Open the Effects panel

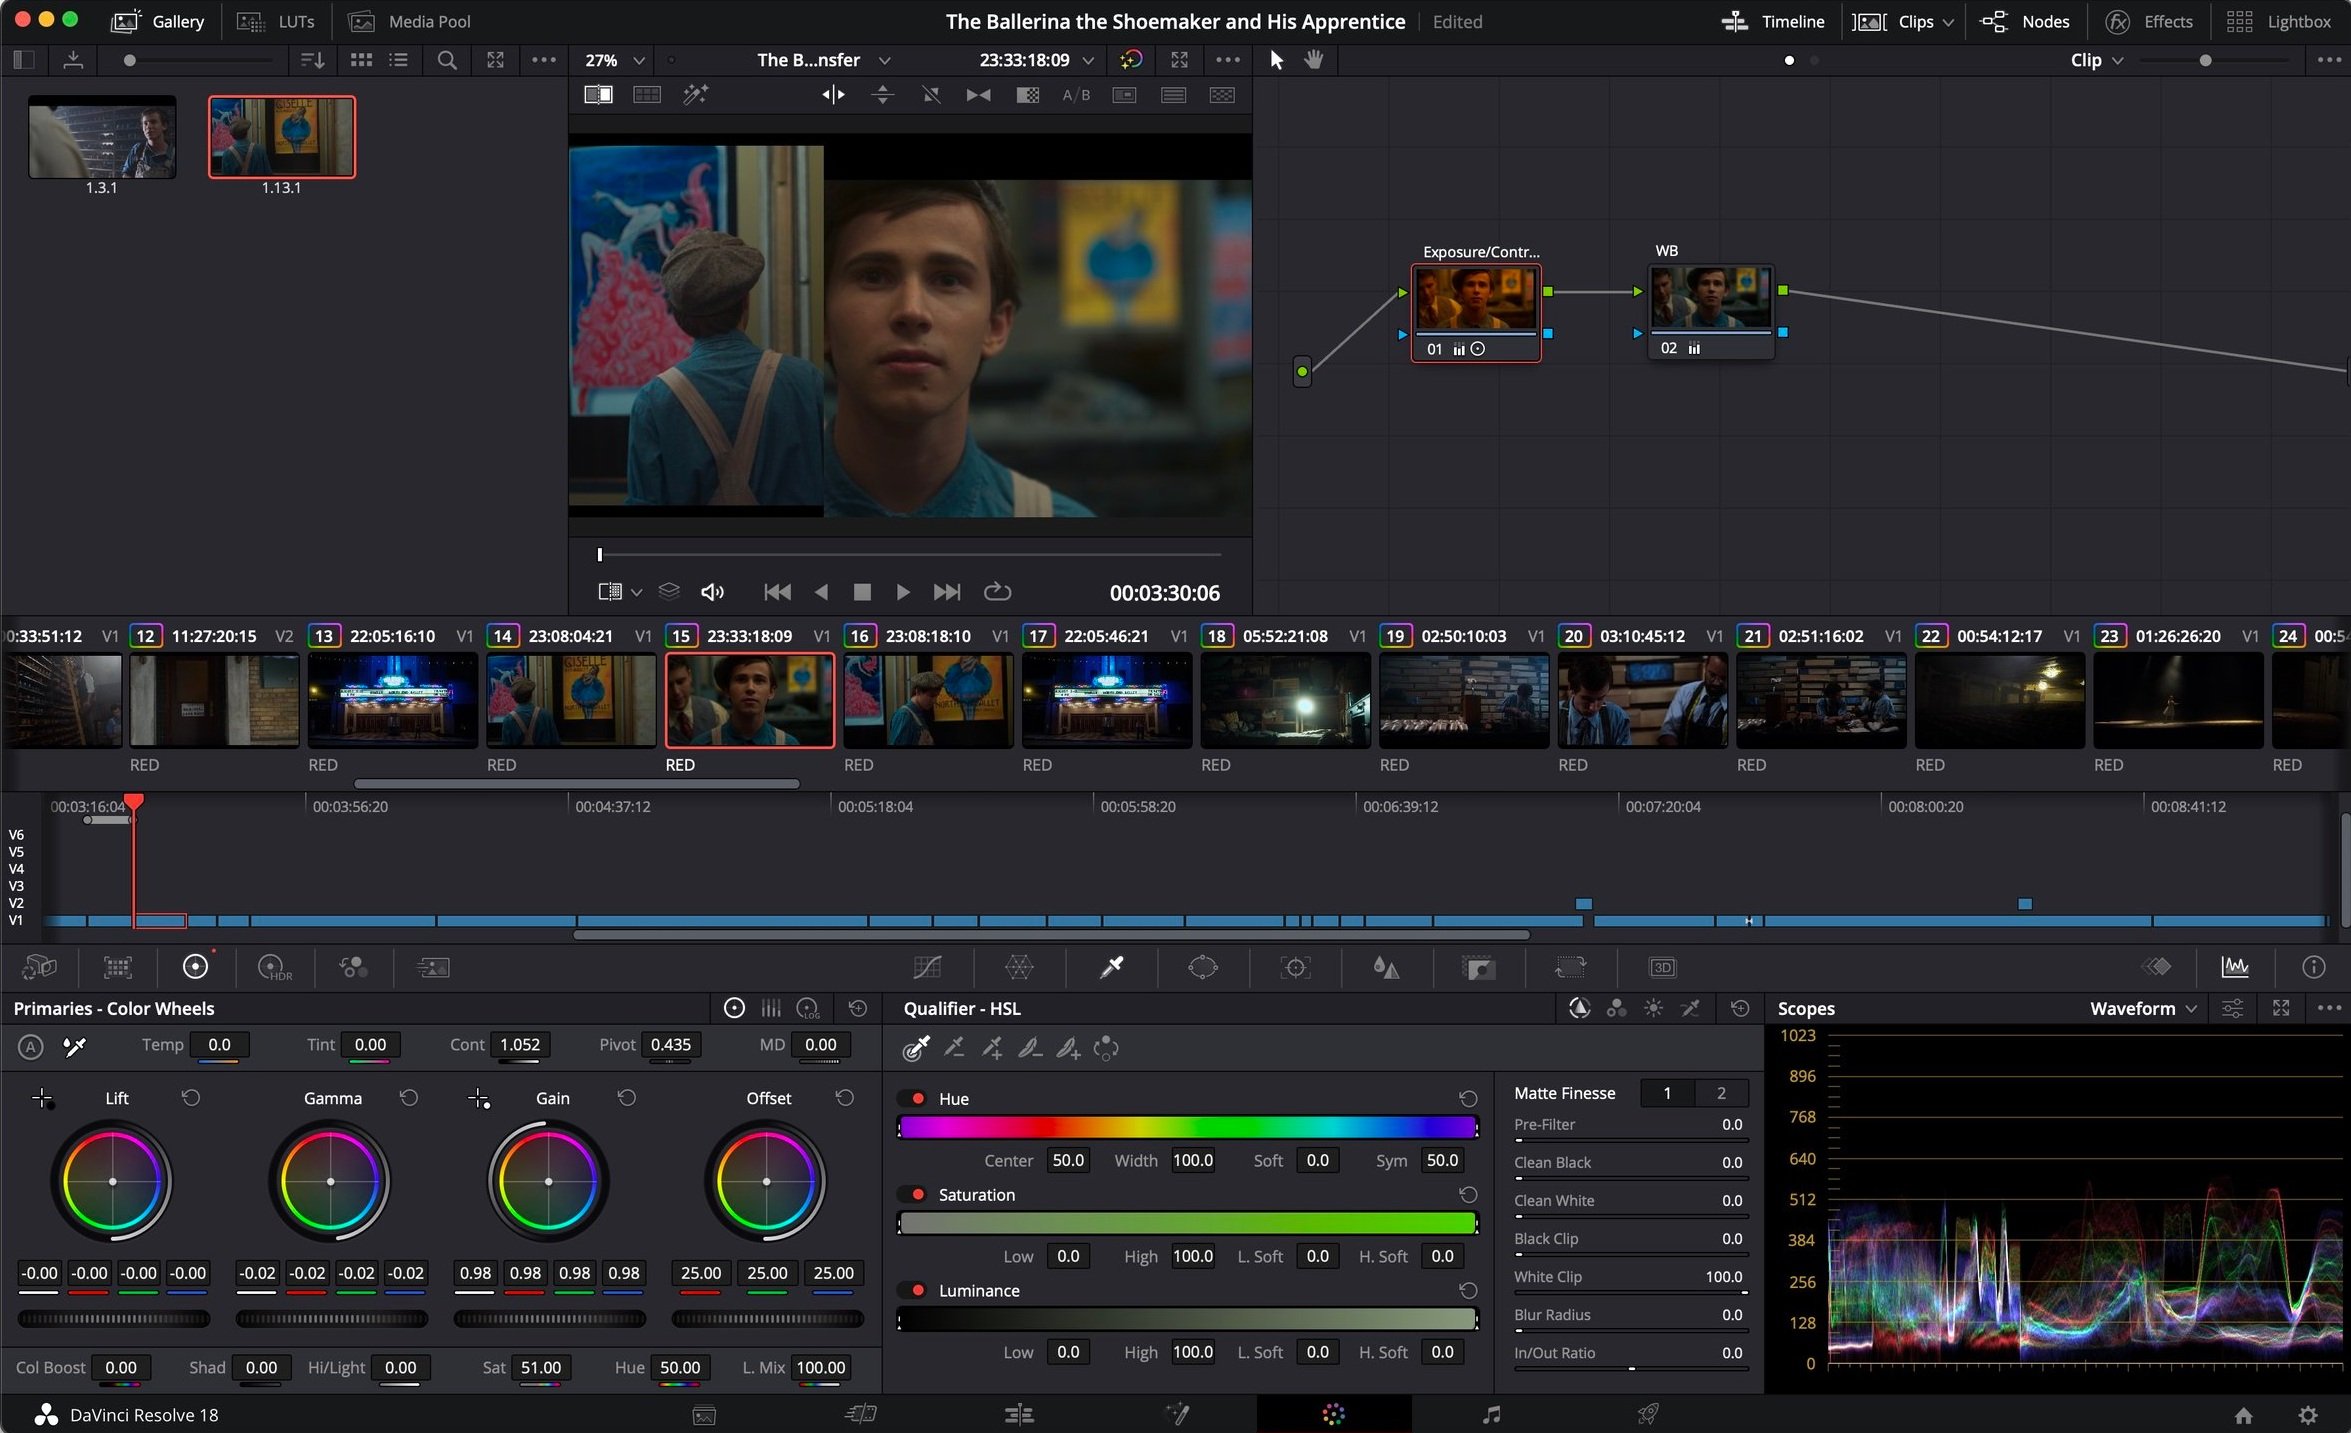click(2148, 21)
